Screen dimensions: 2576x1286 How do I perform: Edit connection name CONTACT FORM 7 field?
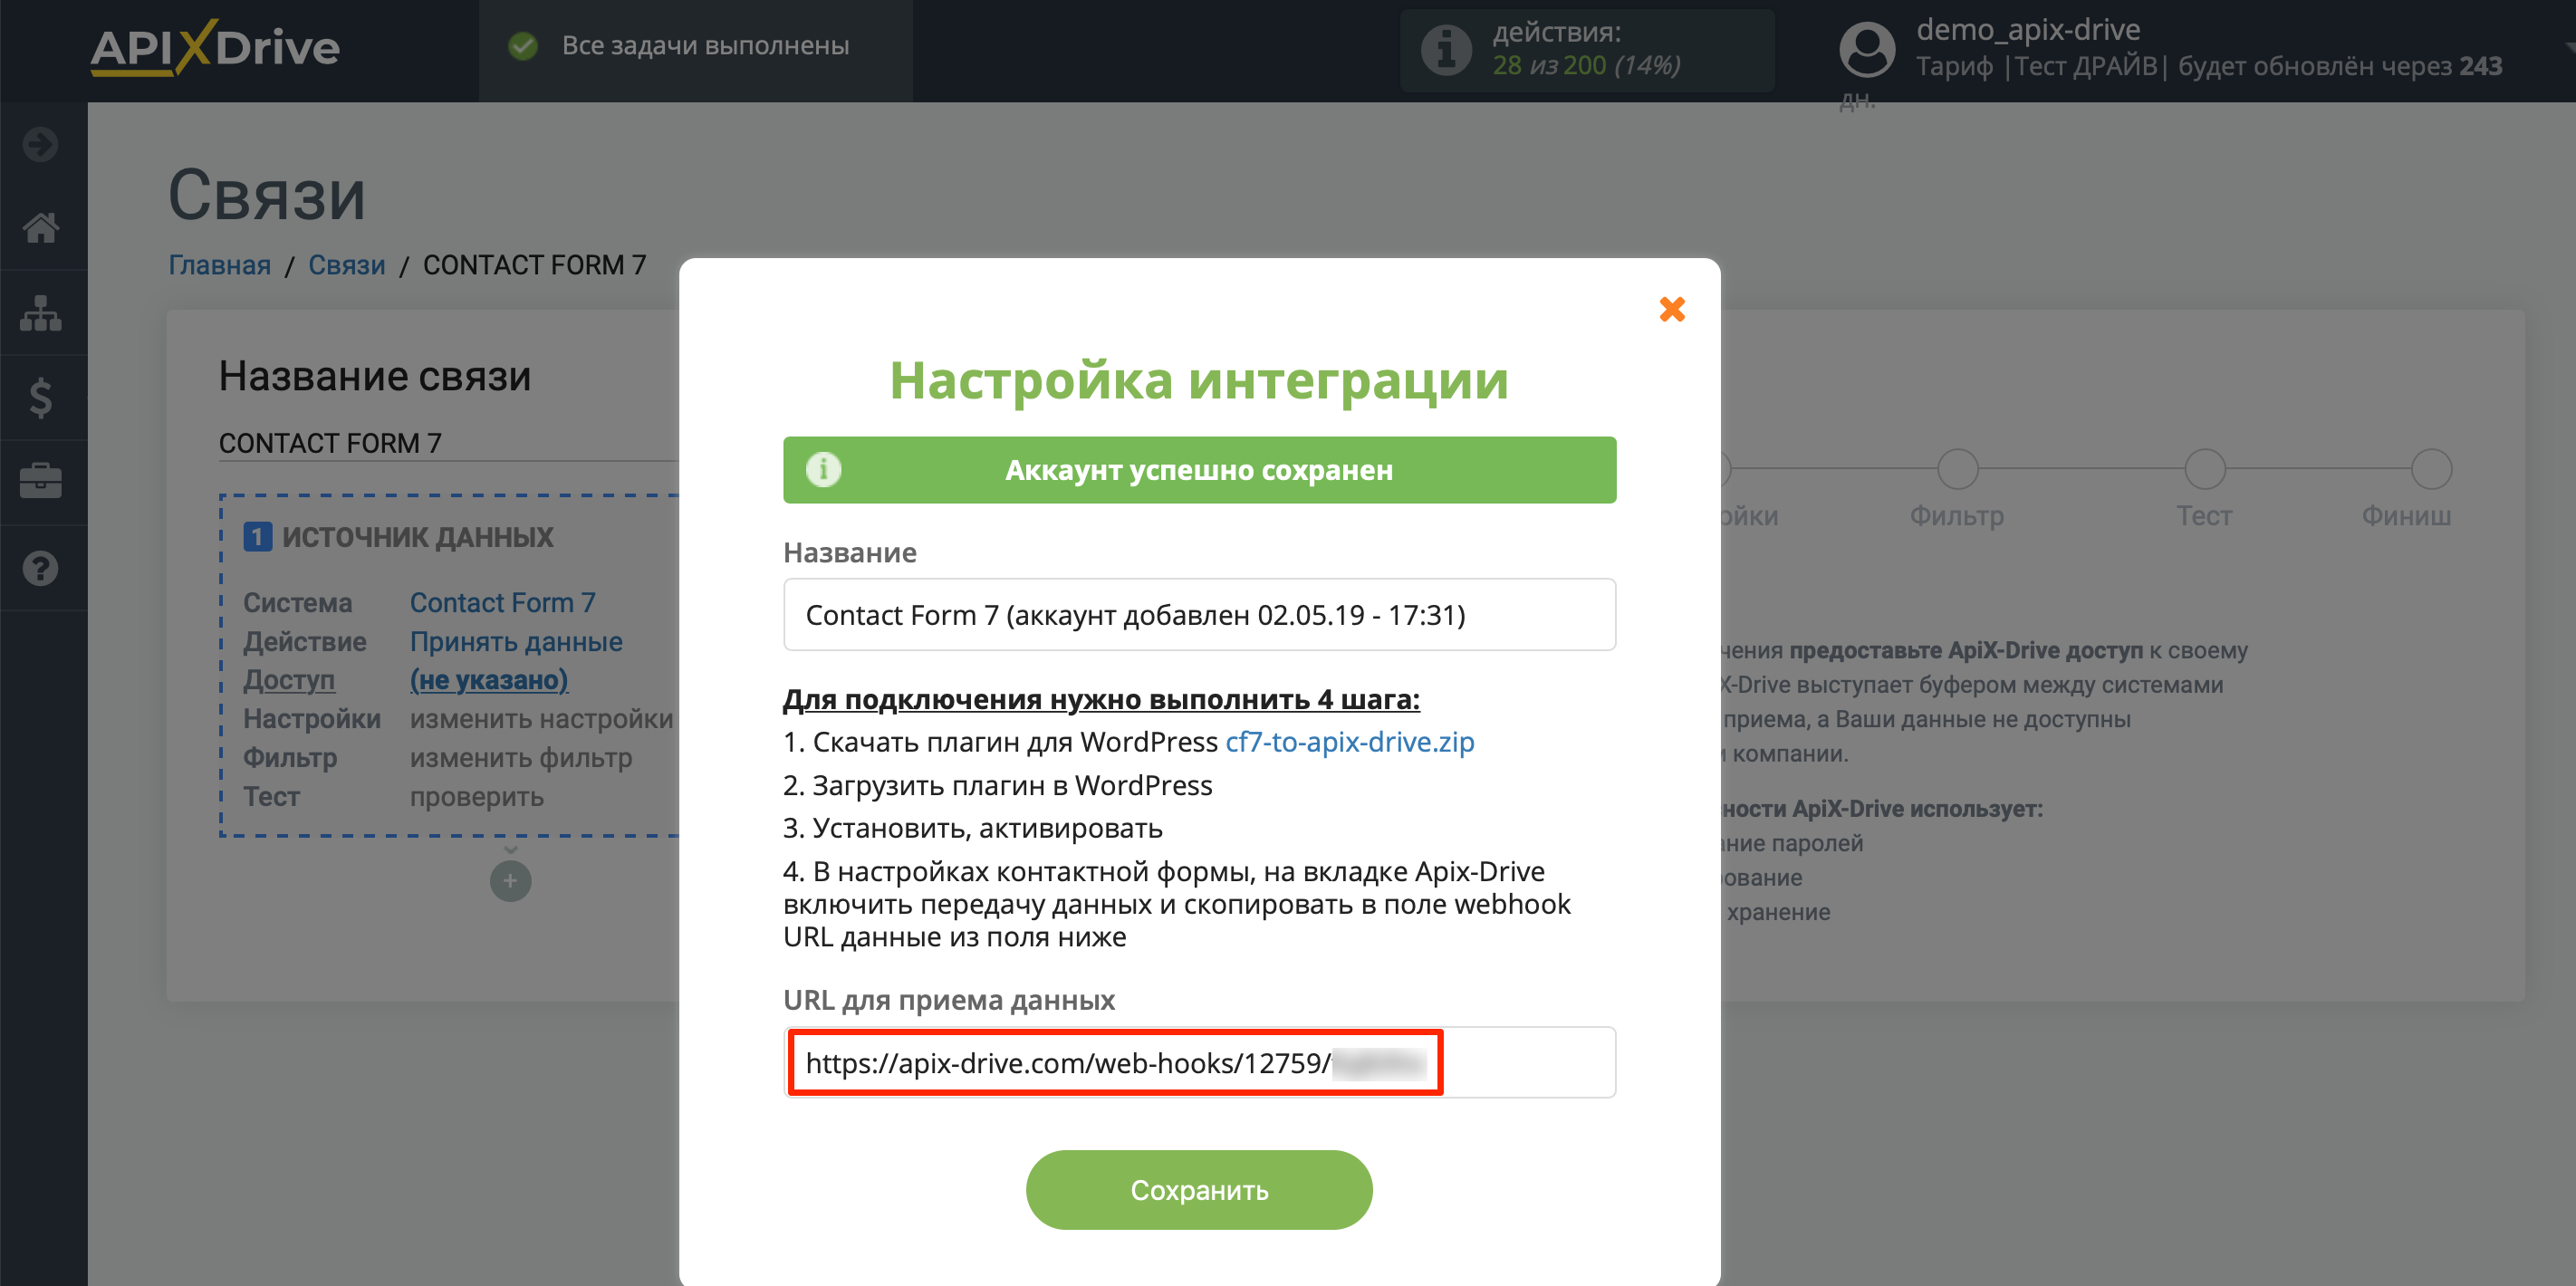pyautogui.click(x=448, y=443)
